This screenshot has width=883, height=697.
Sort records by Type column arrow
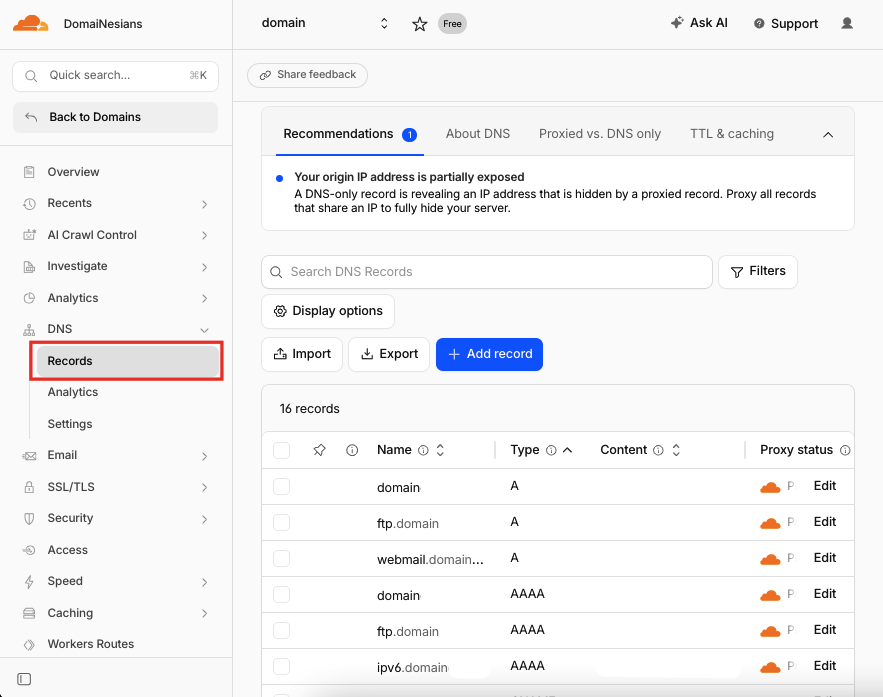pos(568,450)
